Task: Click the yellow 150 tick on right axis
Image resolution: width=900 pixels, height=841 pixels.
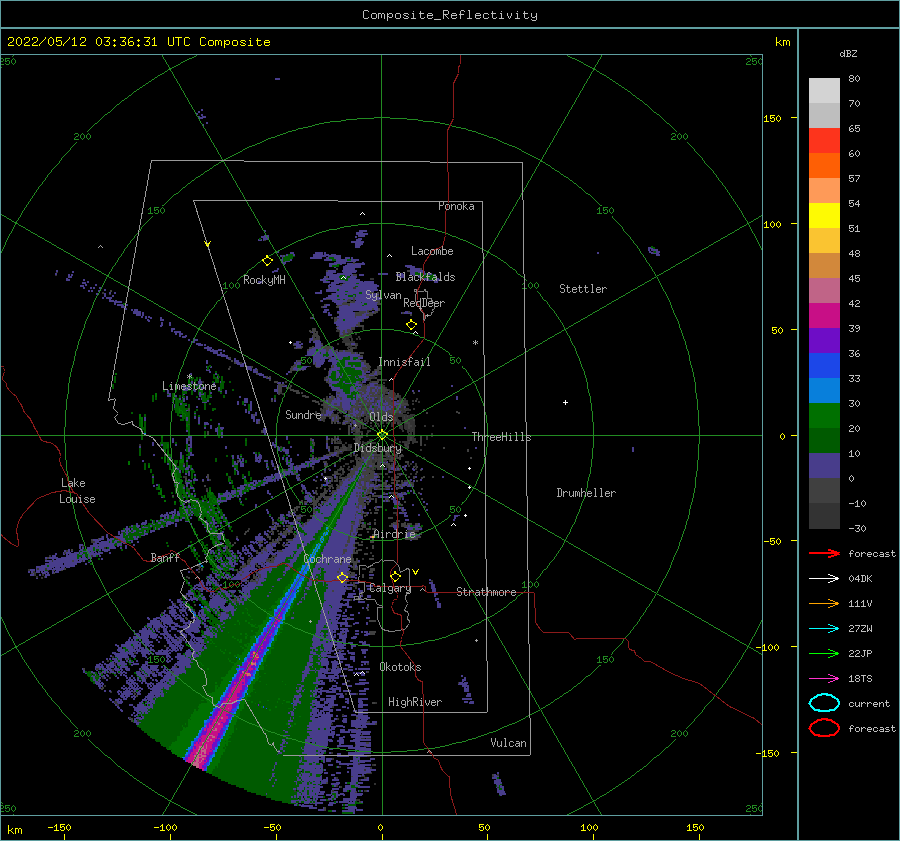Action: [x=772, y=118]
